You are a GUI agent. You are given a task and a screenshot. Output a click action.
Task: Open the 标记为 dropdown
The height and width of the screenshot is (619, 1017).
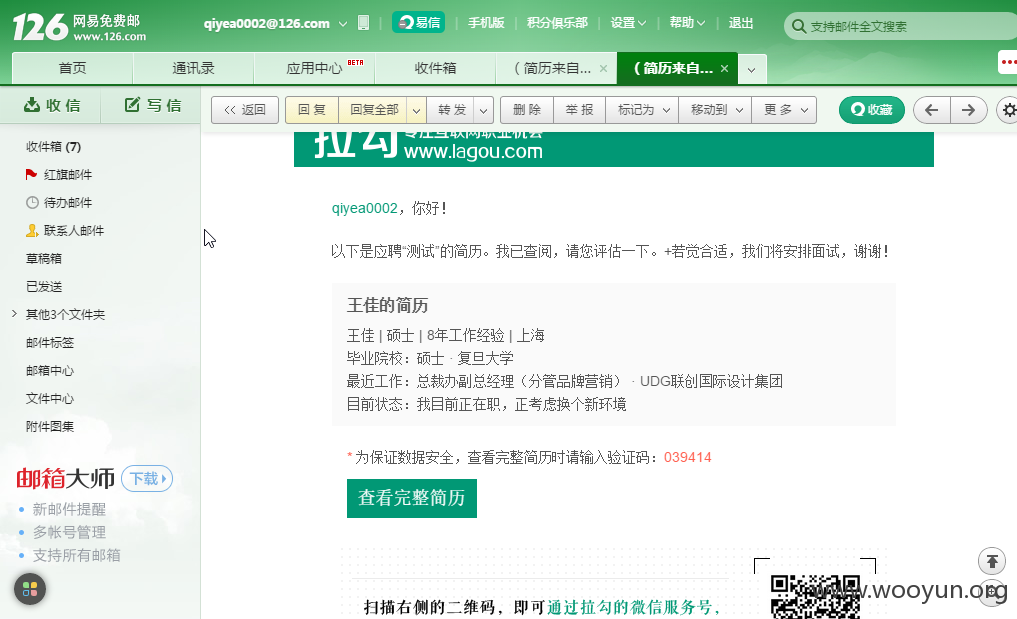click(x=643, y=110)
